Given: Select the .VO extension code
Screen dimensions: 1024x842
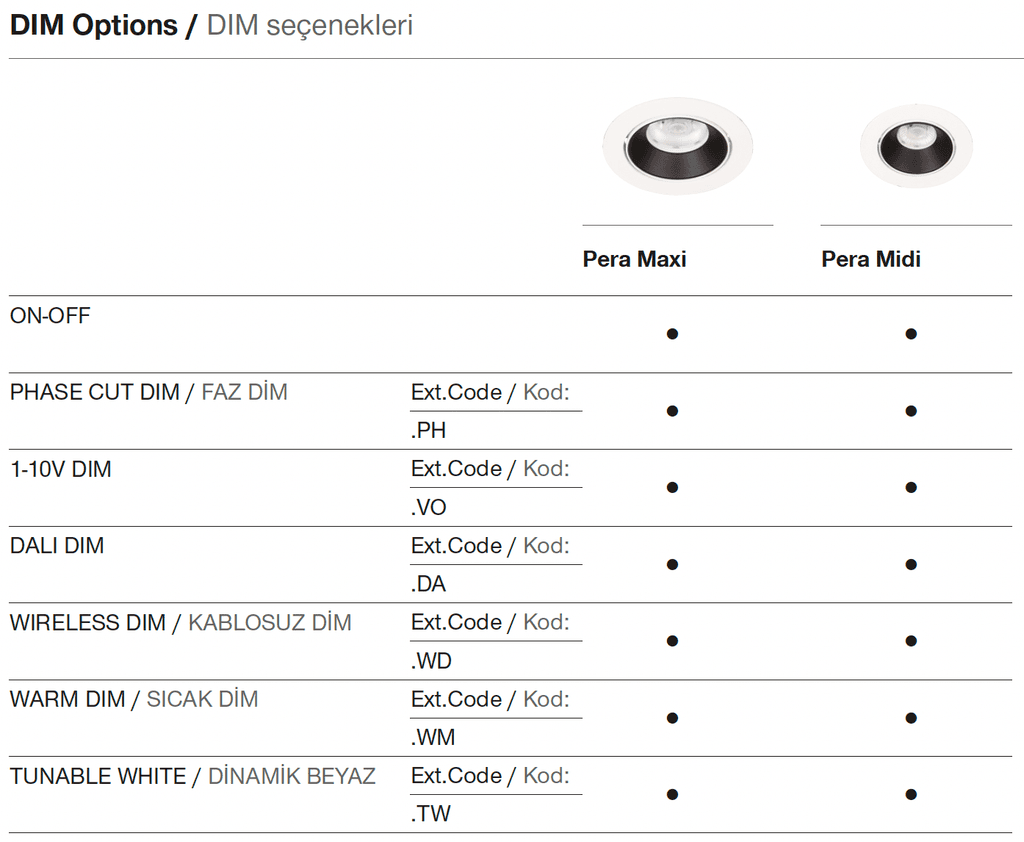Looking at the screenshot, I should [428, 508].
